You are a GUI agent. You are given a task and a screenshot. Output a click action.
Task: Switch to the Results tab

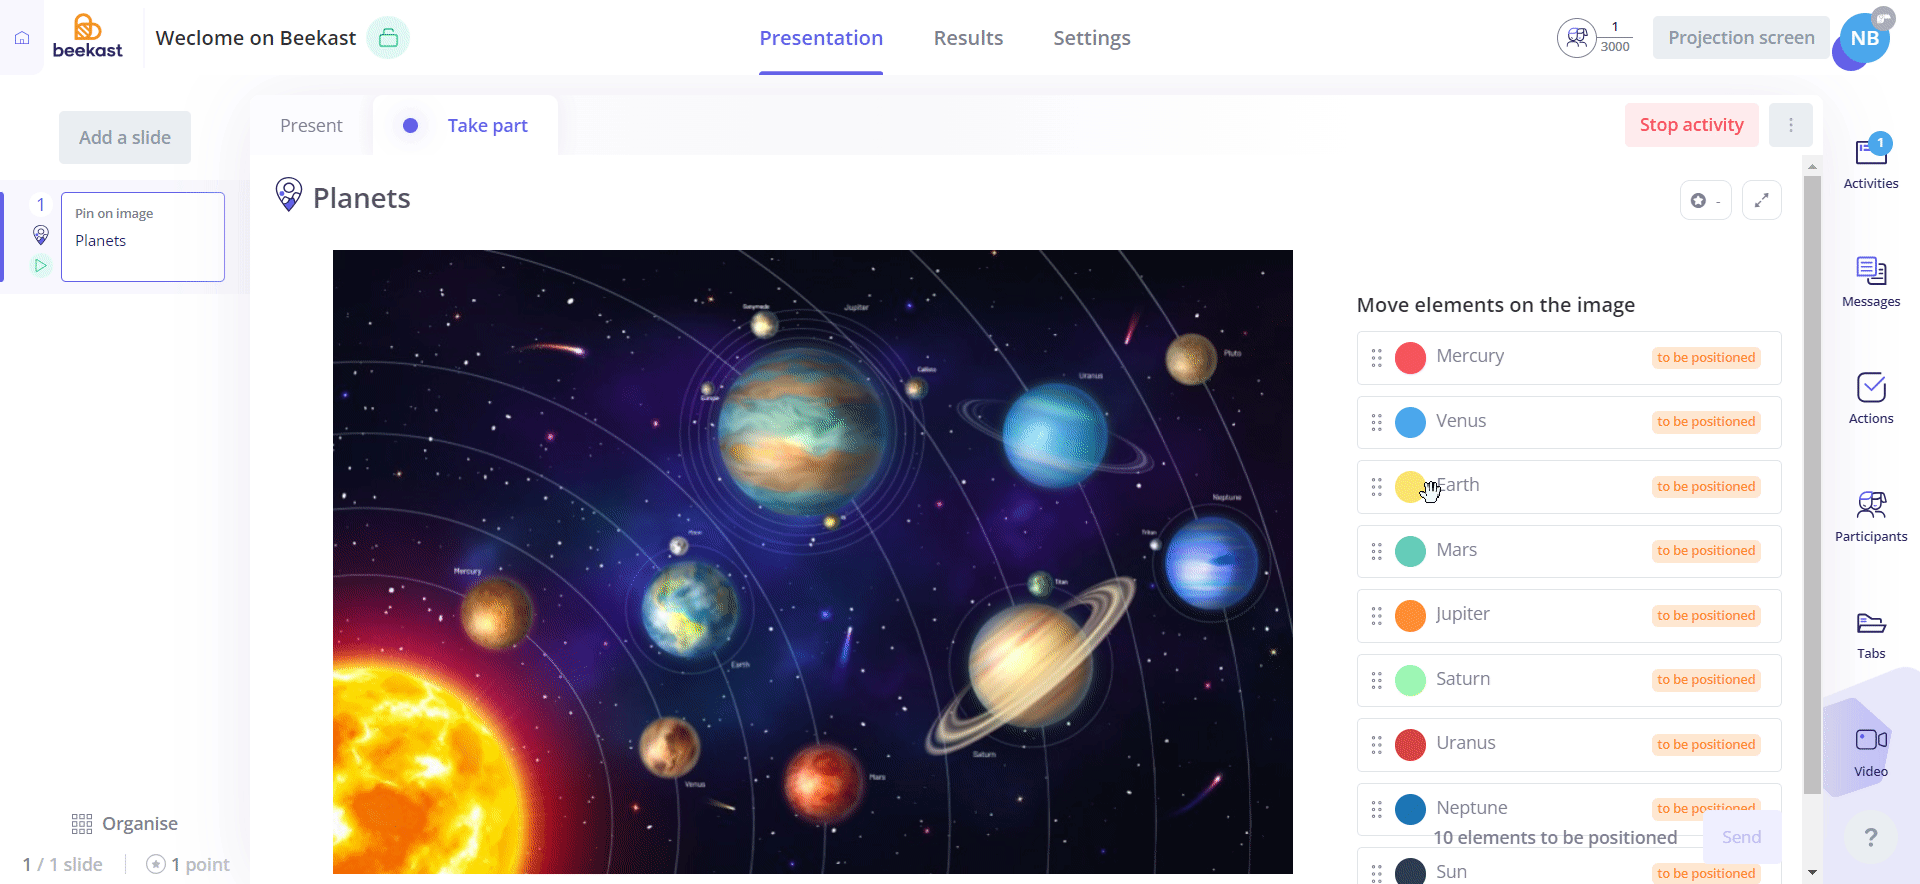pyautogui.click(x=968, y=38)
